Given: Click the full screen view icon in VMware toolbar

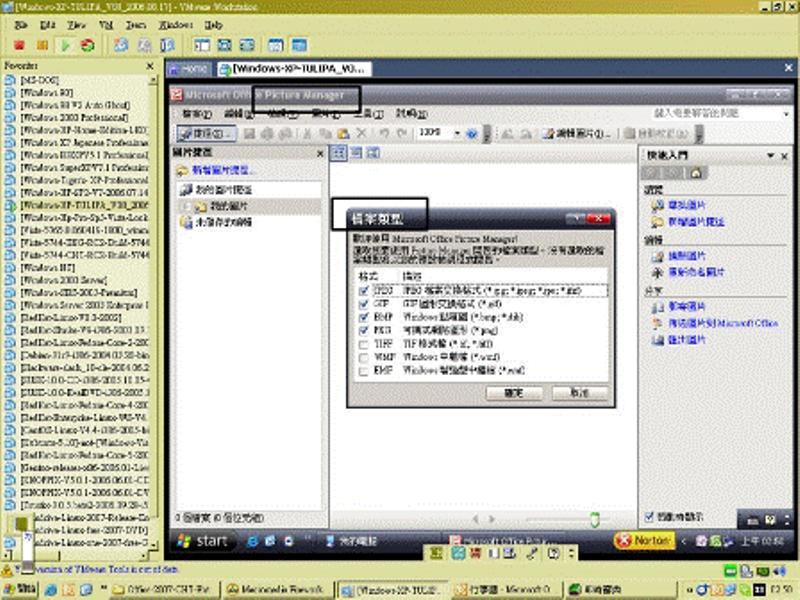Looking at the screenshot, I should point(224,45).
